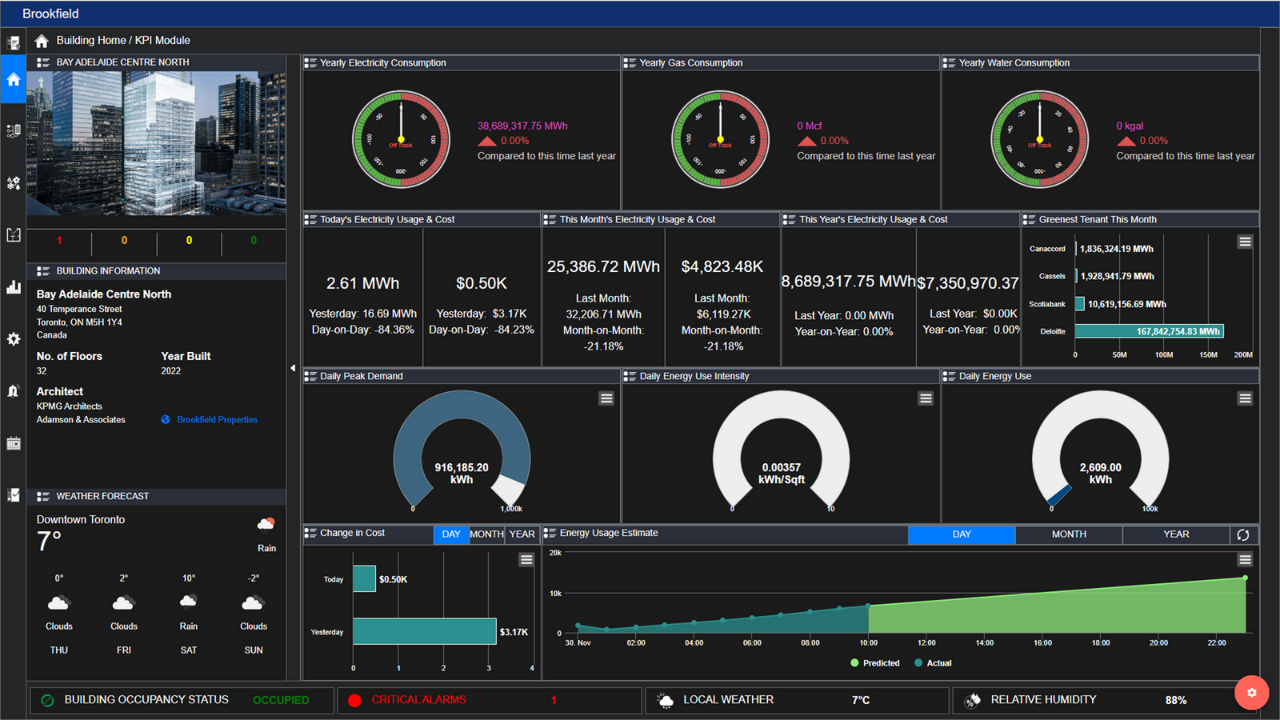Click the green alarm count 0 under building photo
The height and width of the screenshot is (720, 1280).
point(254,241)
